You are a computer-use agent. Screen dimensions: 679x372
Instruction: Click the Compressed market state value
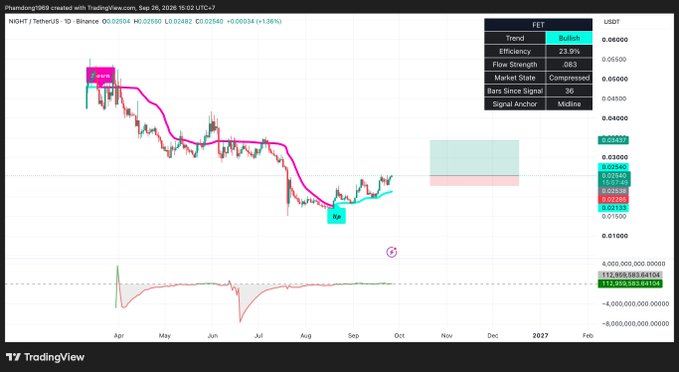coord(569,78)
